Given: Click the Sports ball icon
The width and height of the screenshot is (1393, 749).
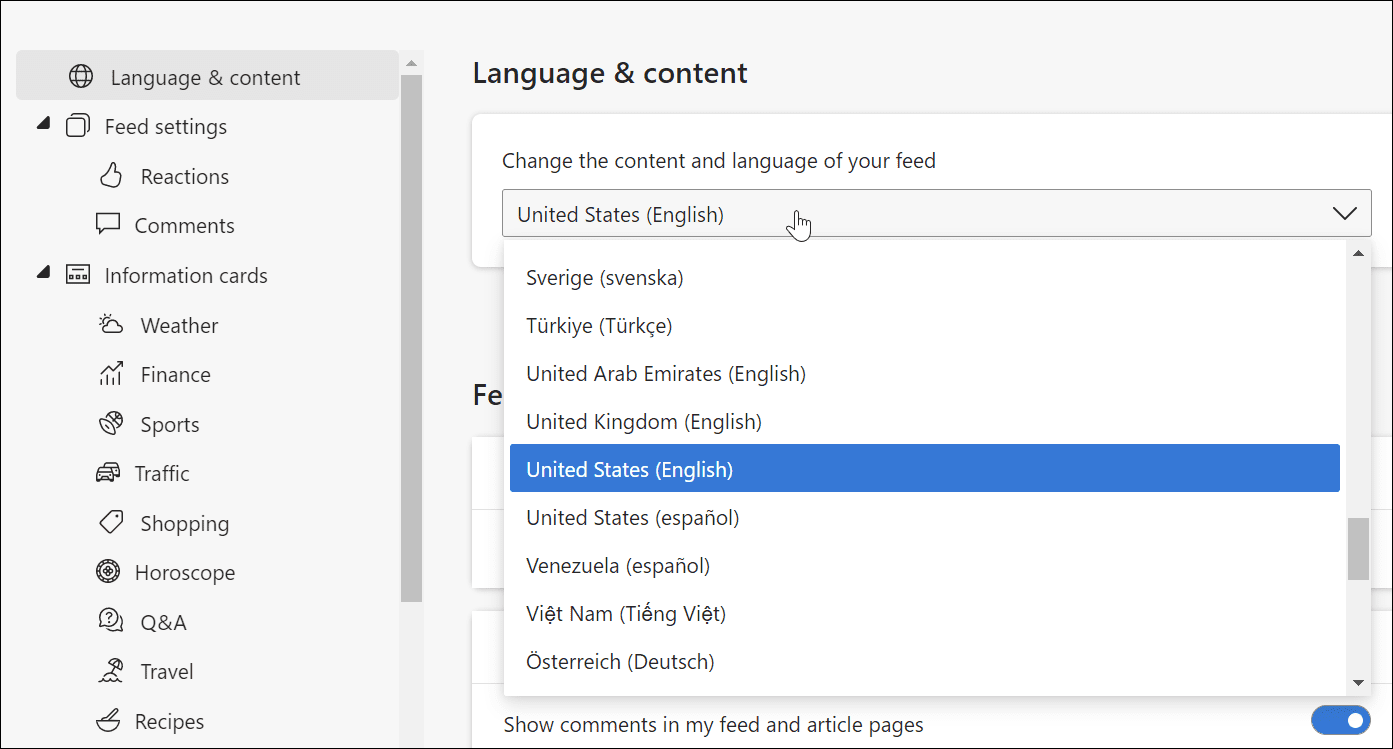Looking at the screenshot, I should click(110, 423).
